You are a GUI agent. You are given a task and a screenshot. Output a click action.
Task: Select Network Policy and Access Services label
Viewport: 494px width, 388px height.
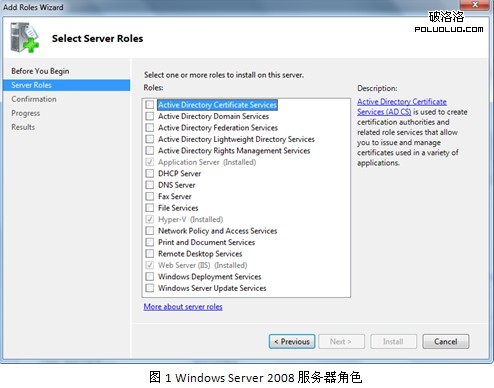217,231
